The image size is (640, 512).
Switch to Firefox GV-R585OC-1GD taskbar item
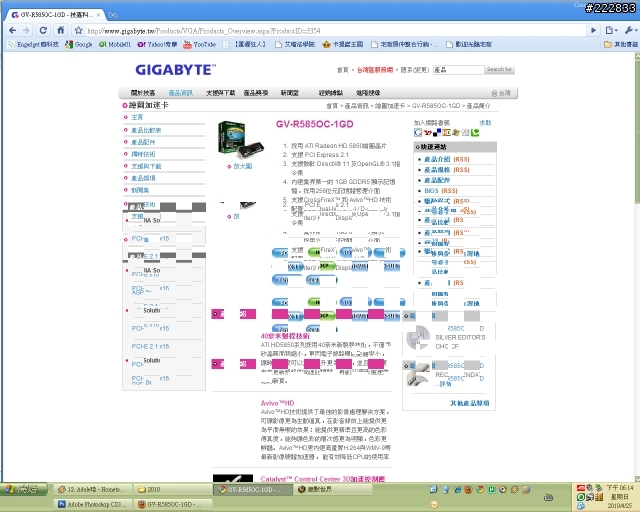[171, 504]
